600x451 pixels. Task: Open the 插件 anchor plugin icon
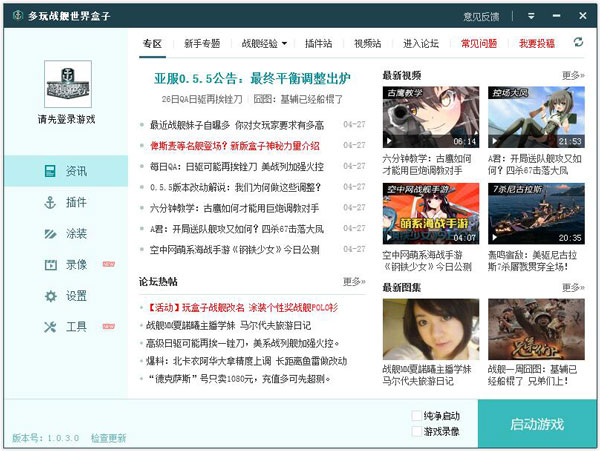pyautogui.click(x=49, y=202)
